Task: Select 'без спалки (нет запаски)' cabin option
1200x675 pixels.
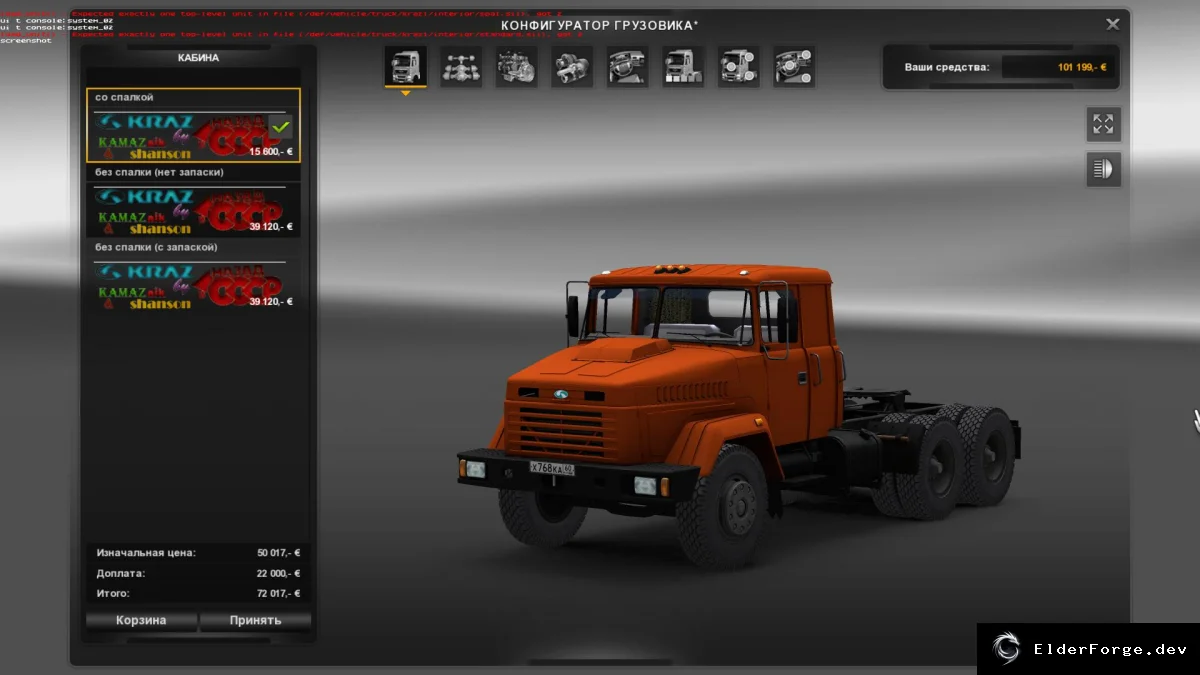Action: [193, 201]
